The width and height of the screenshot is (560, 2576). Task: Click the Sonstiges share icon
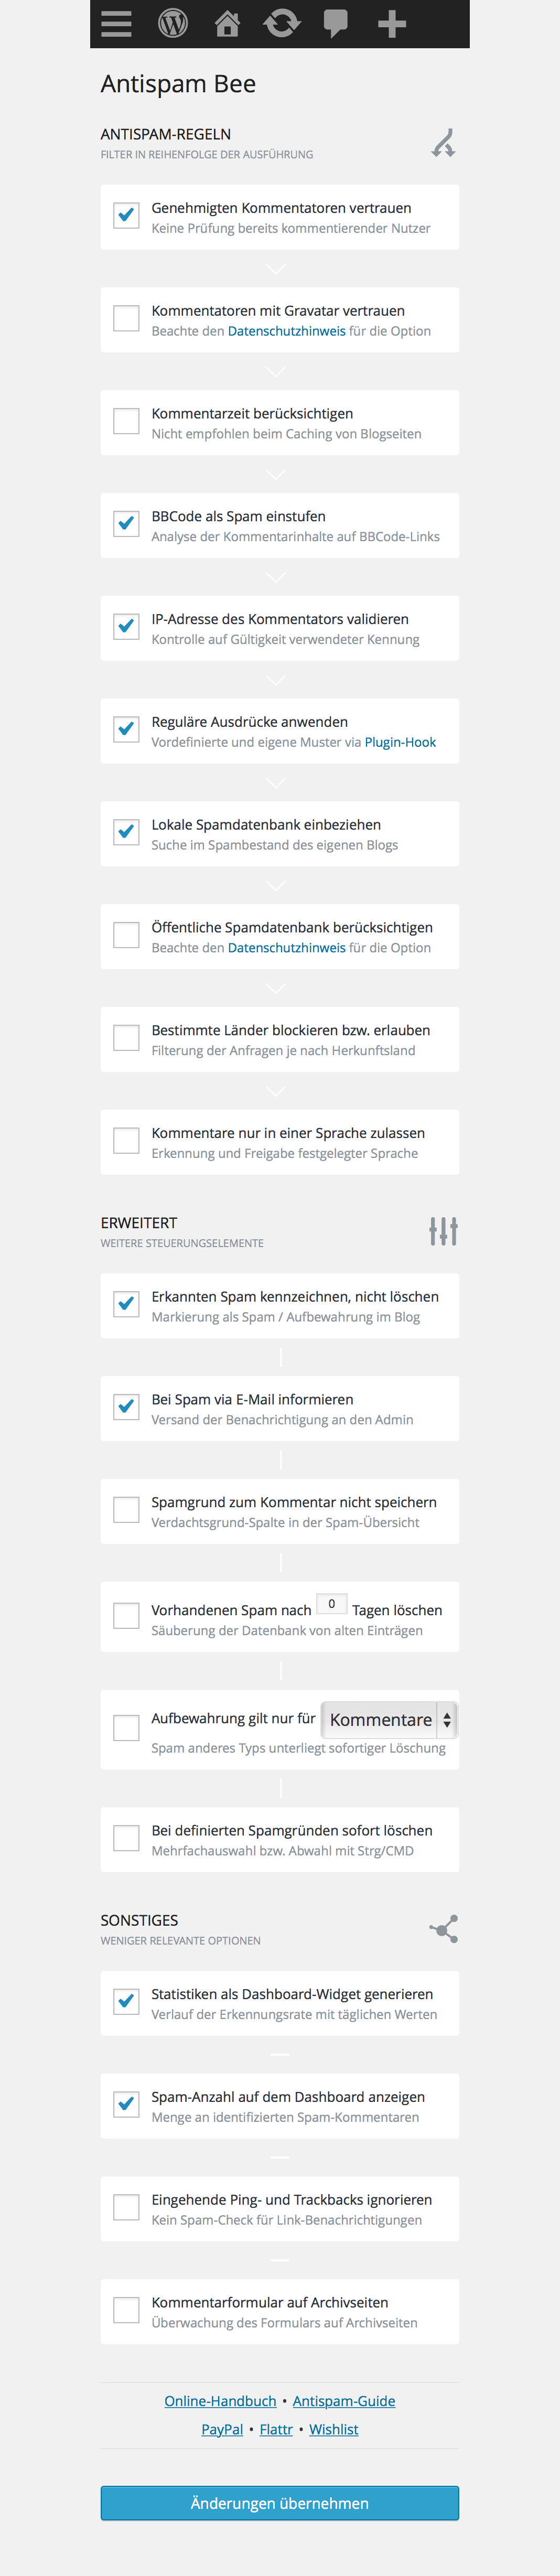[x=443, y=1928]
